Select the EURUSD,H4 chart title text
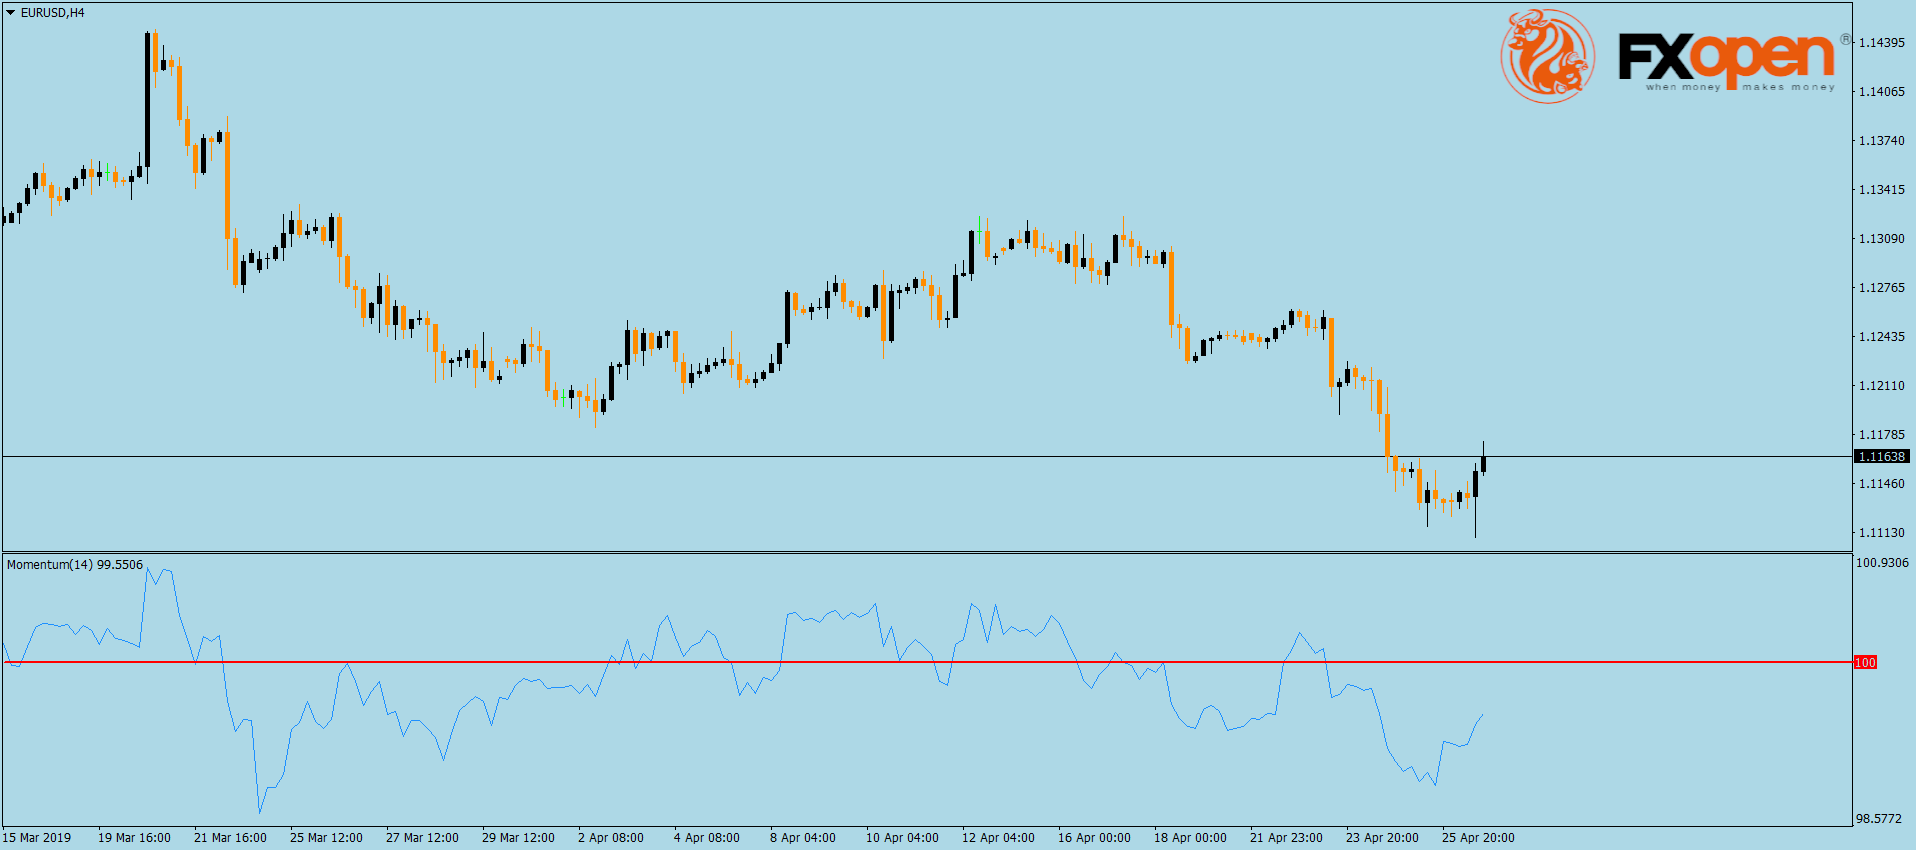This screenshot has width=1916, height=850. [53, 13]
